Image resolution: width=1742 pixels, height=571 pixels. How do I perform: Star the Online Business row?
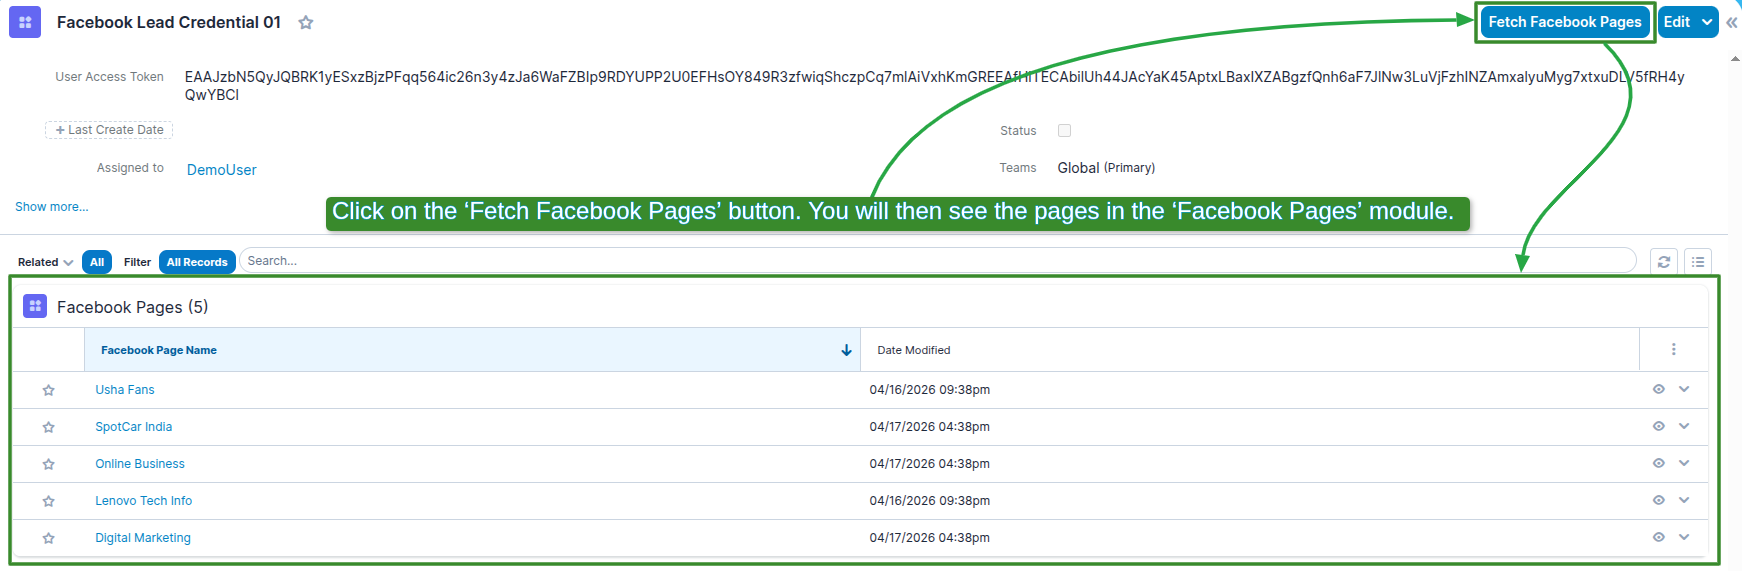(48, 464)
